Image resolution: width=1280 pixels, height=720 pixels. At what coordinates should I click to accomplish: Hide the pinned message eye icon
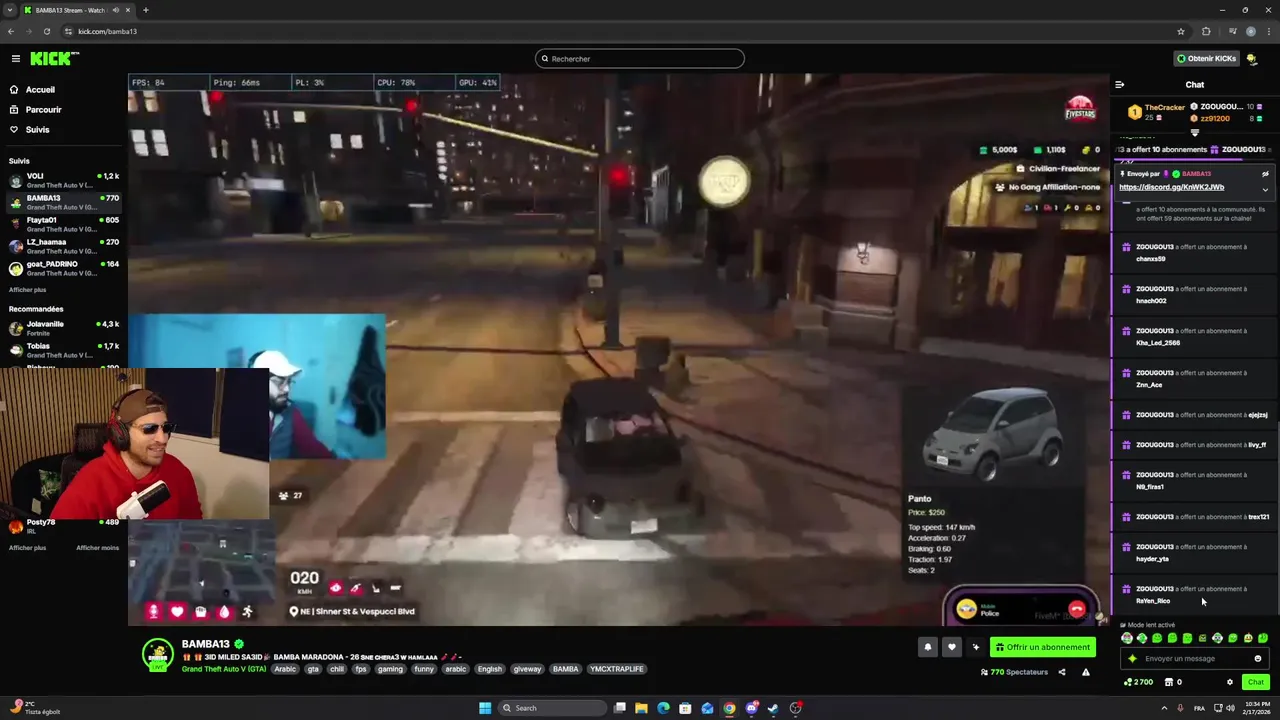coord(1265,174)
